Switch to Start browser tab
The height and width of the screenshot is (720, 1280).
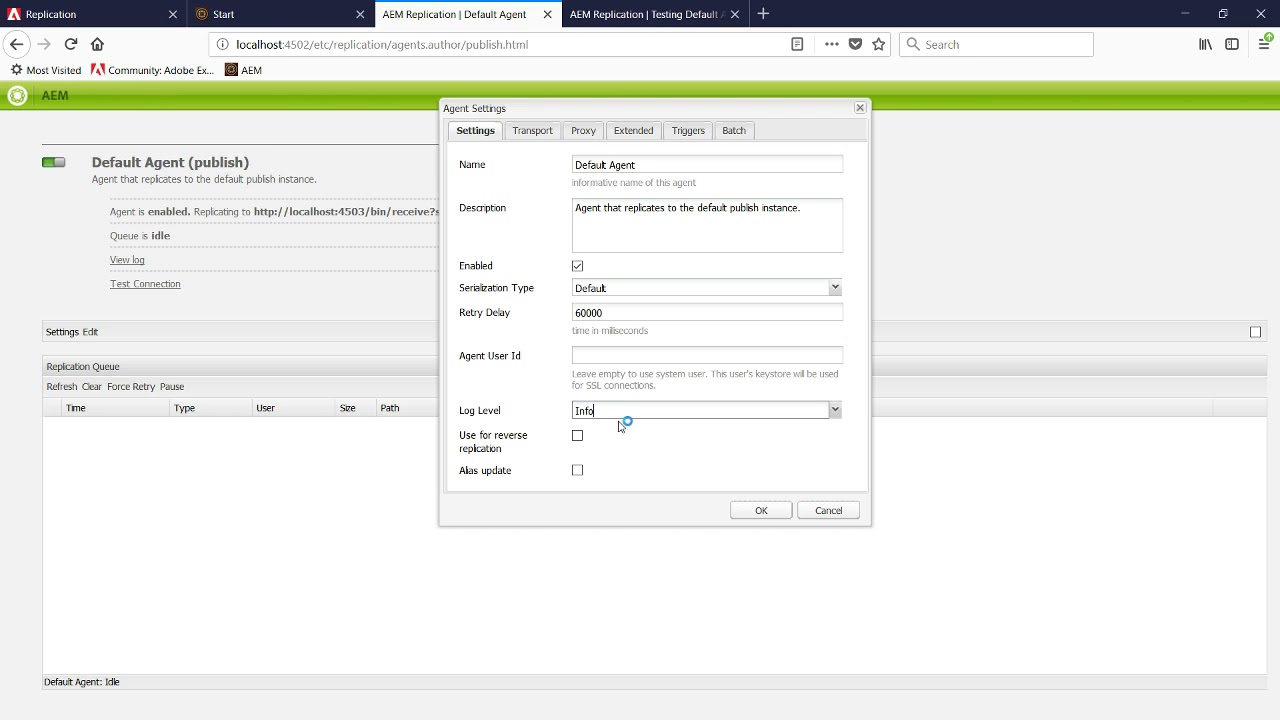click(x=280, y=14)
